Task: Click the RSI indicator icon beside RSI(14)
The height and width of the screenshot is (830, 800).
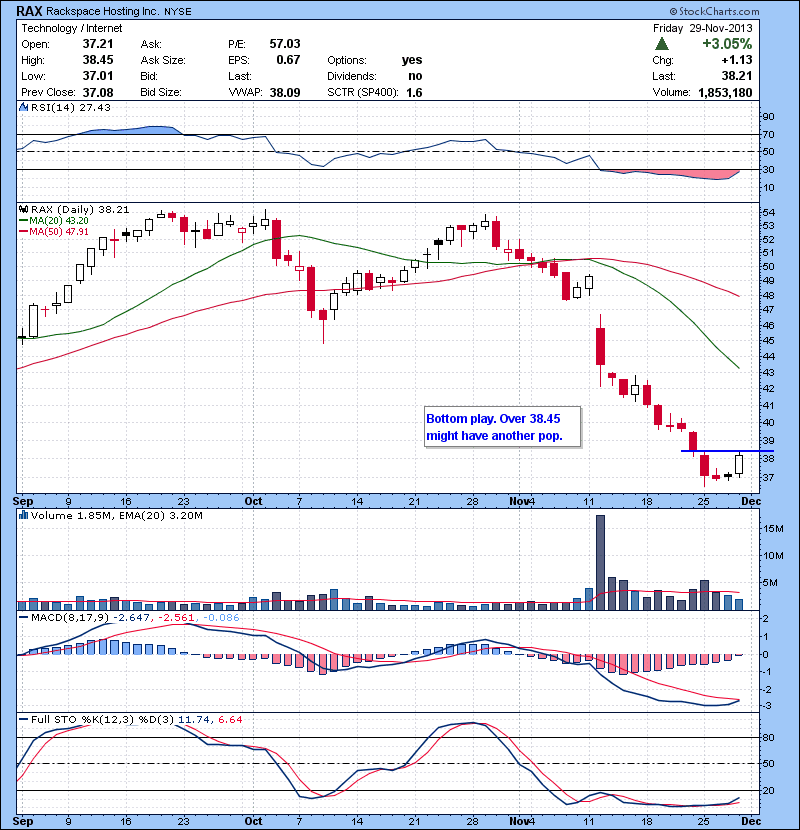Action: point(23,107)
